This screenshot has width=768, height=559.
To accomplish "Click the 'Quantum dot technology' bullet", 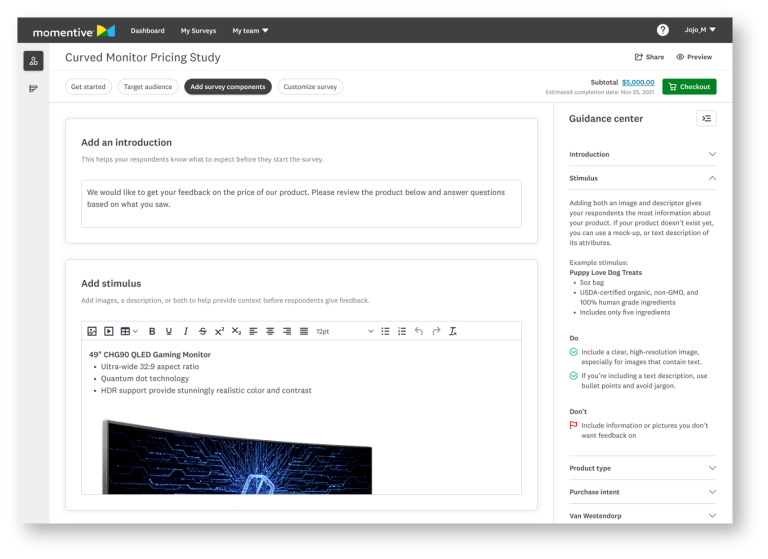I will 145,379.
